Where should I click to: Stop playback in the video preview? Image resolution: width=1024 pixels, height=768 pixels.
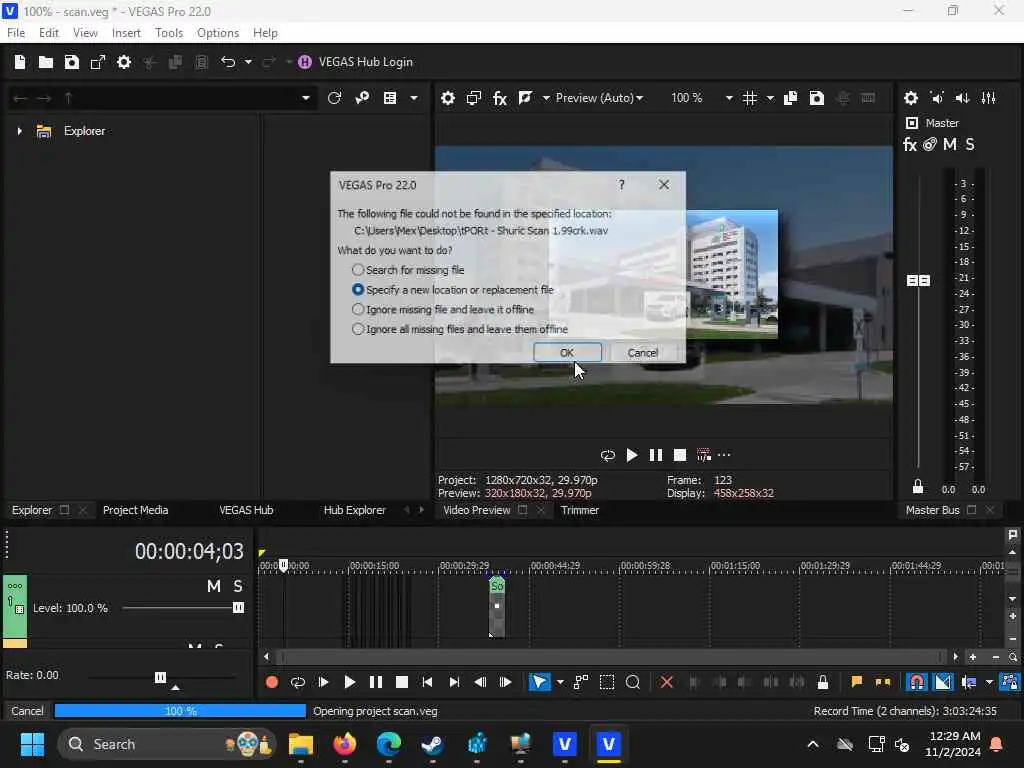pyautogui.click(x=680, y=455)
